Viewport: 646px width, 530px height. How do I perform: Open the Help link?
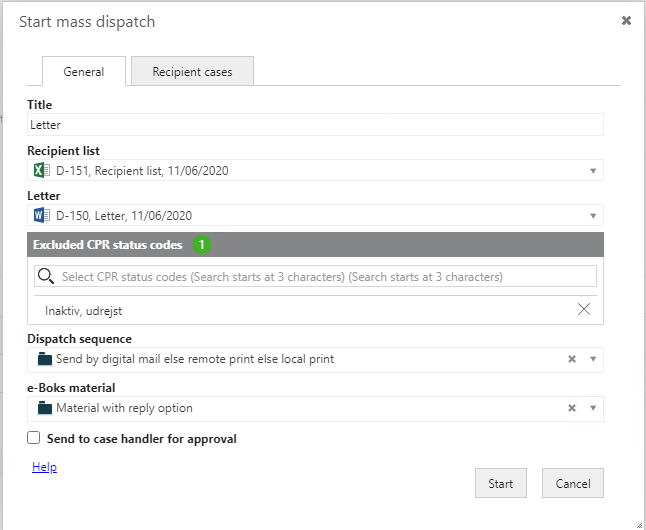pos(44,467)
